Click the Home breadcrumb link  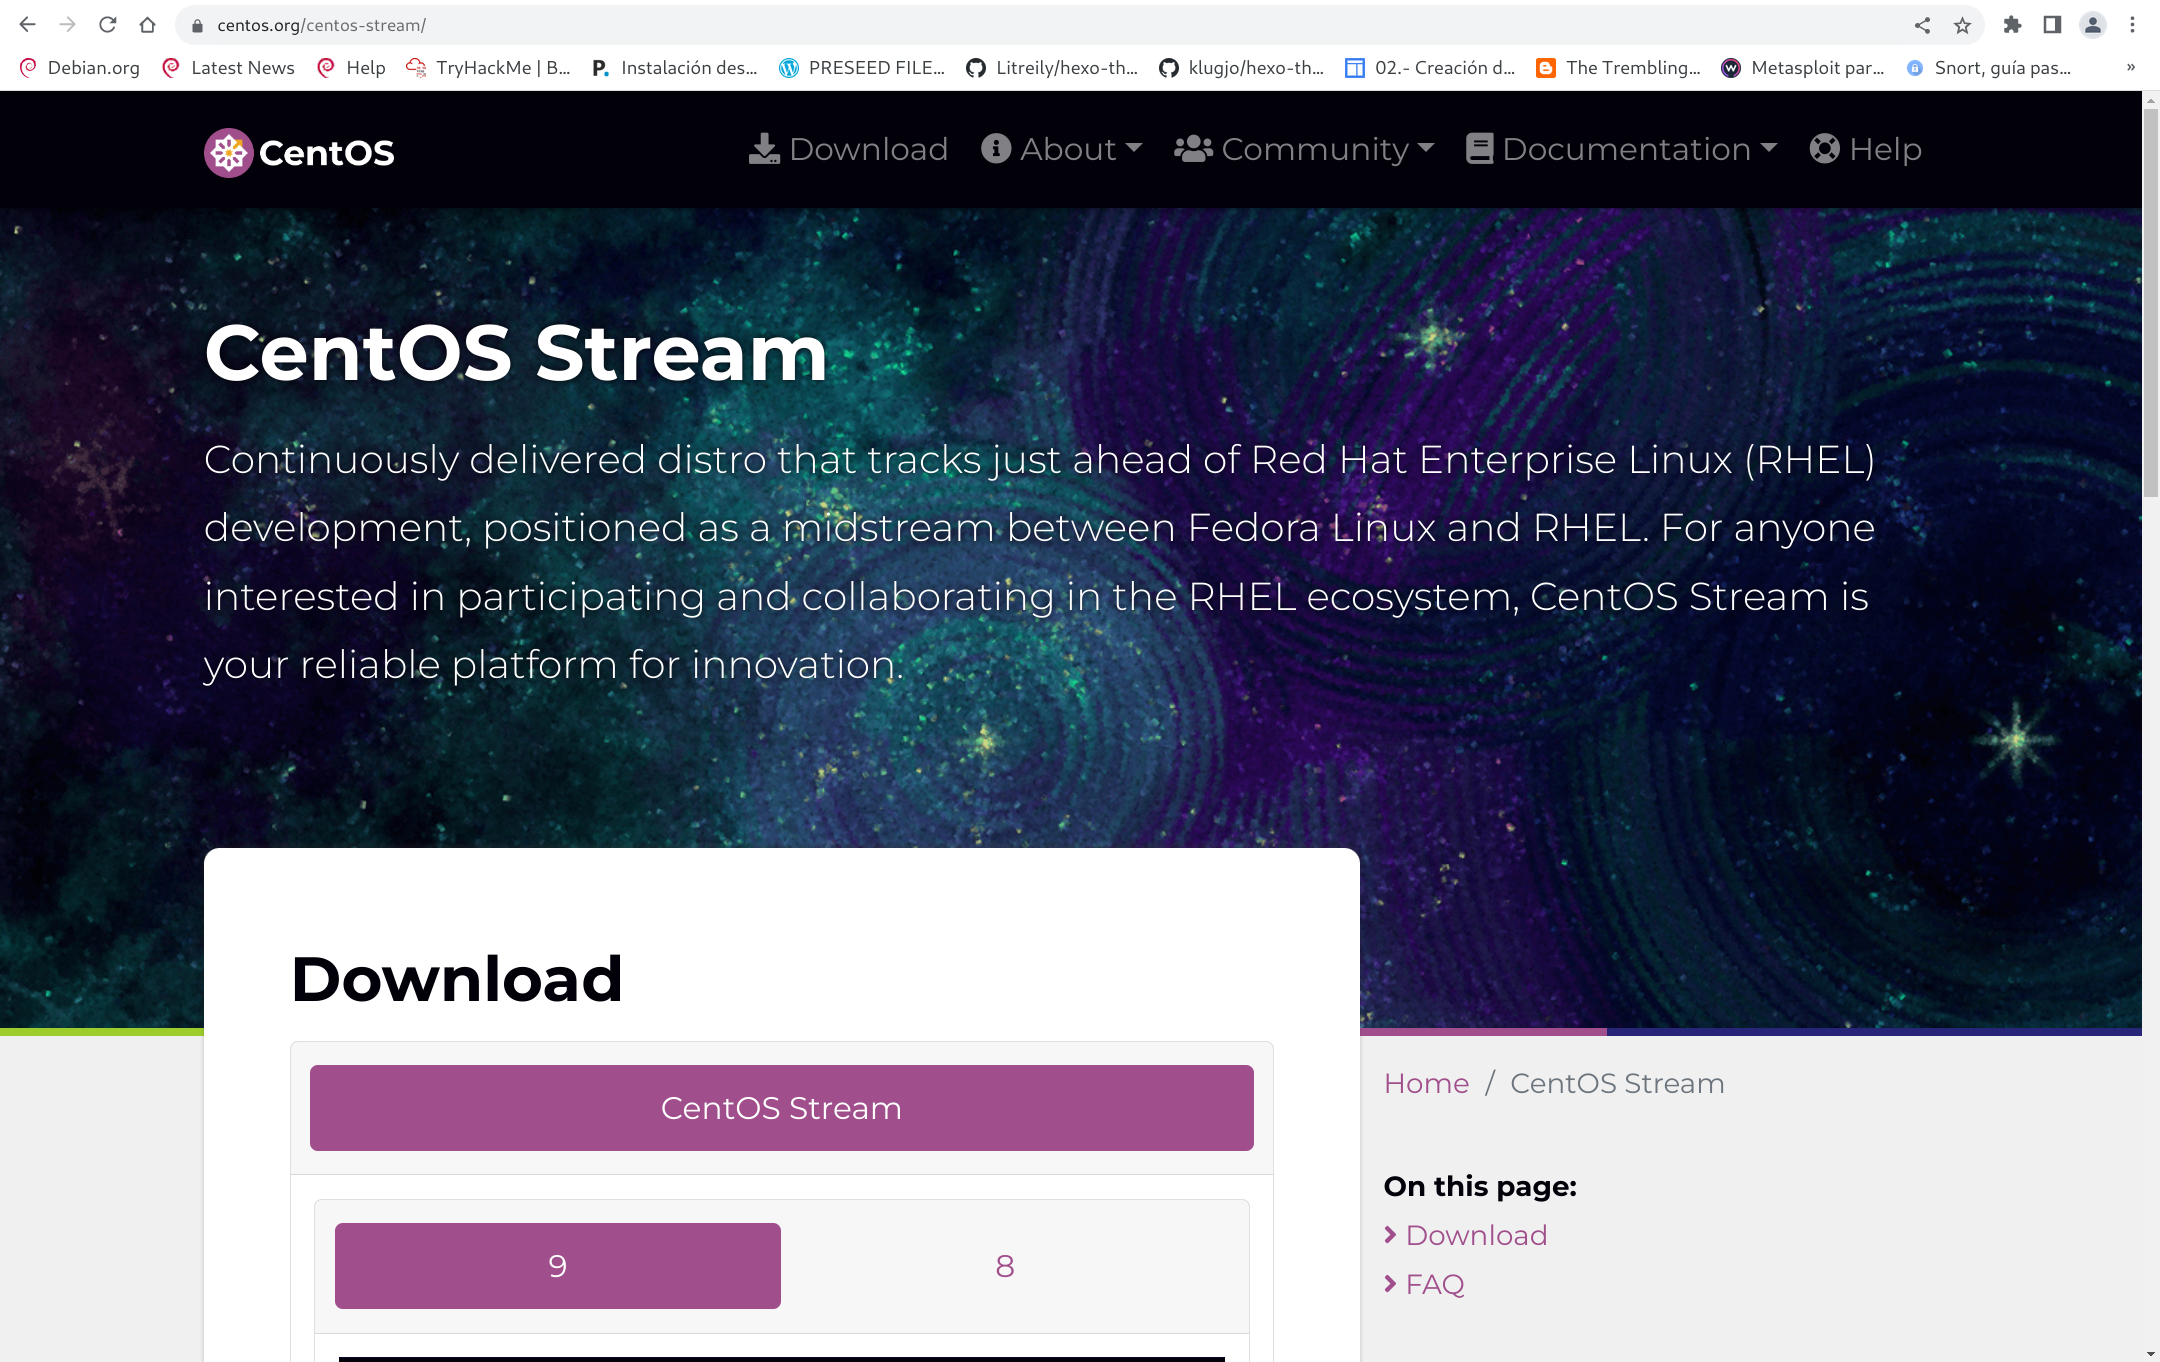[x=1426, y=1083]
